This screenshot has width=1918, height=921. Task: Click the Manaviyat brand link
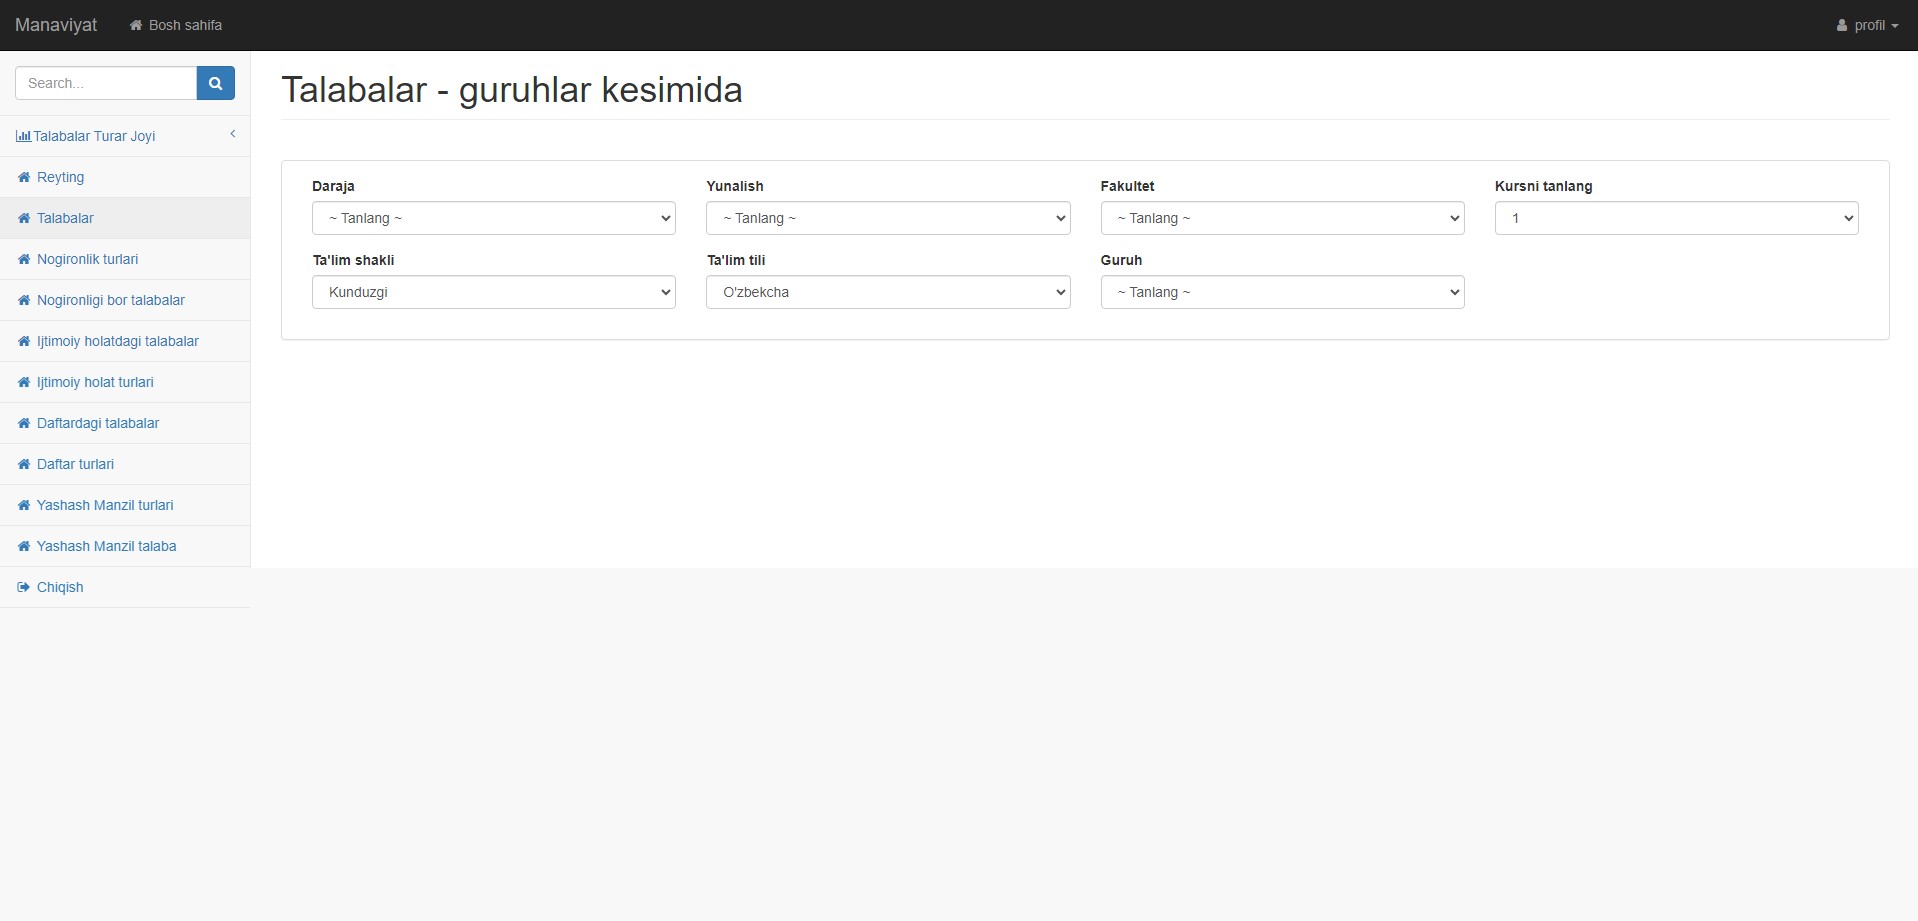56,25
